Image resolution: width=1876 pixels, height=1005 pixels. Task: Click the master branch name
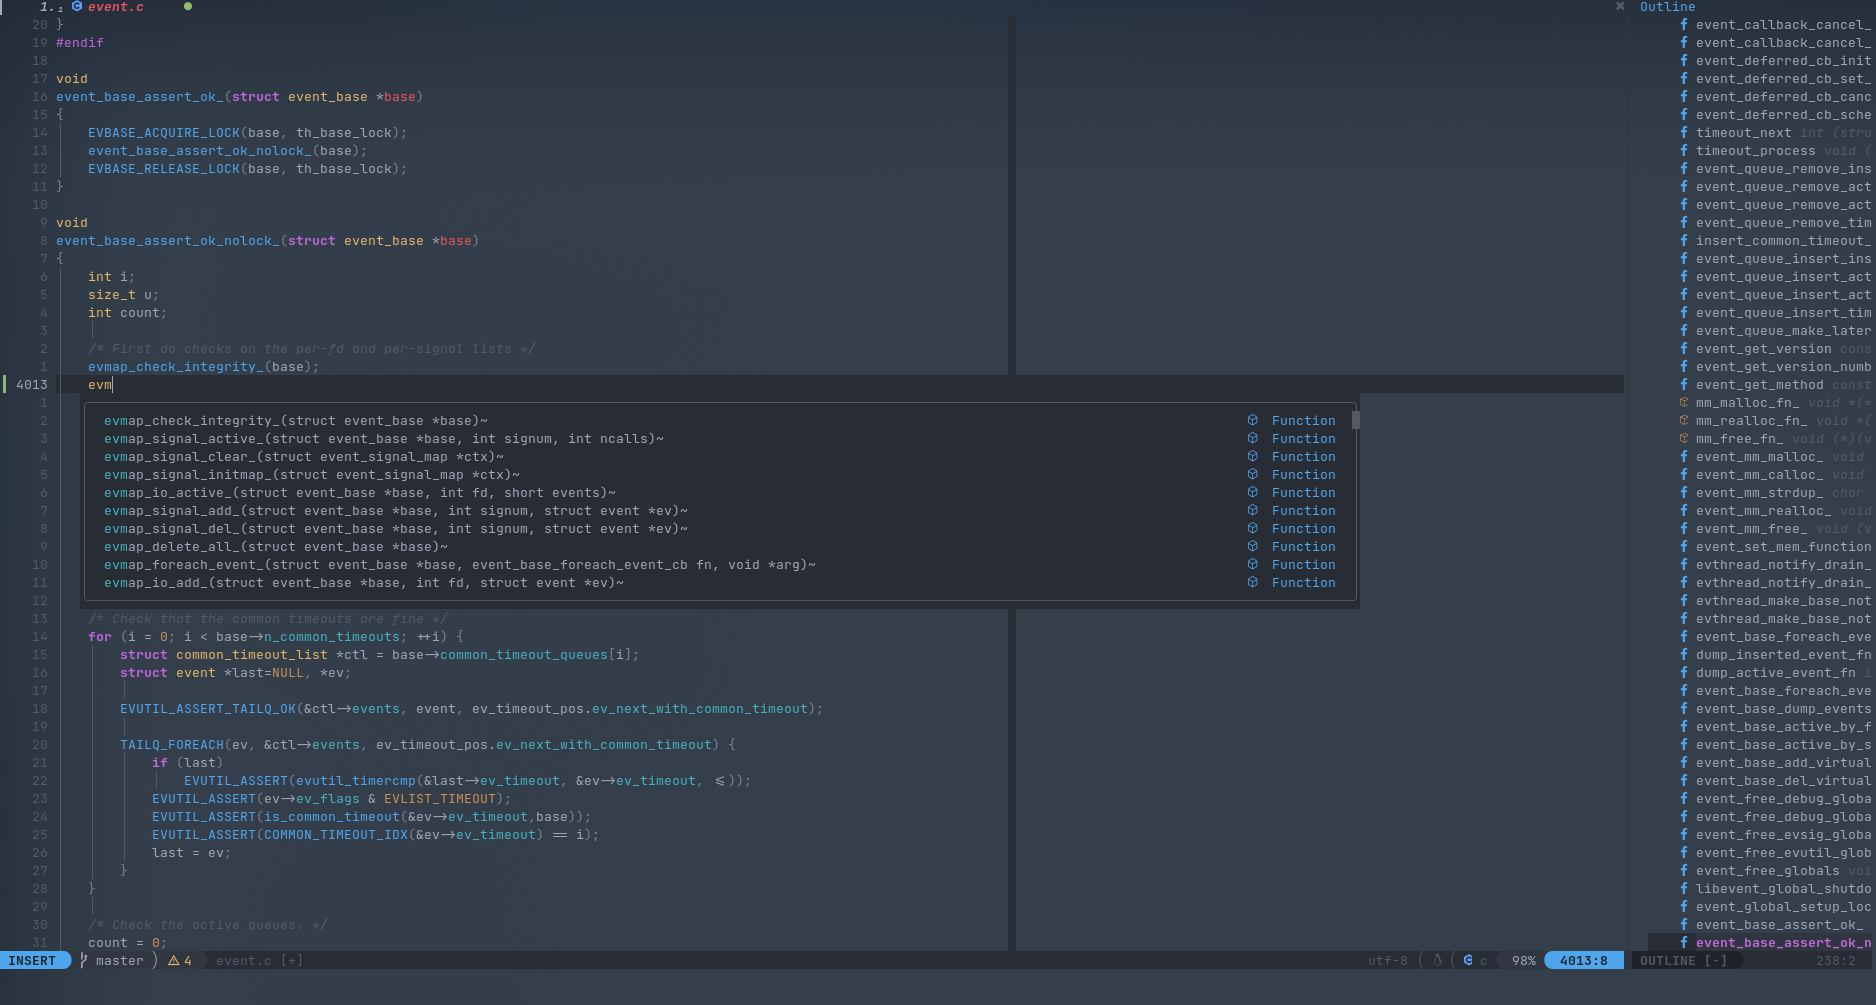point(120,961)
